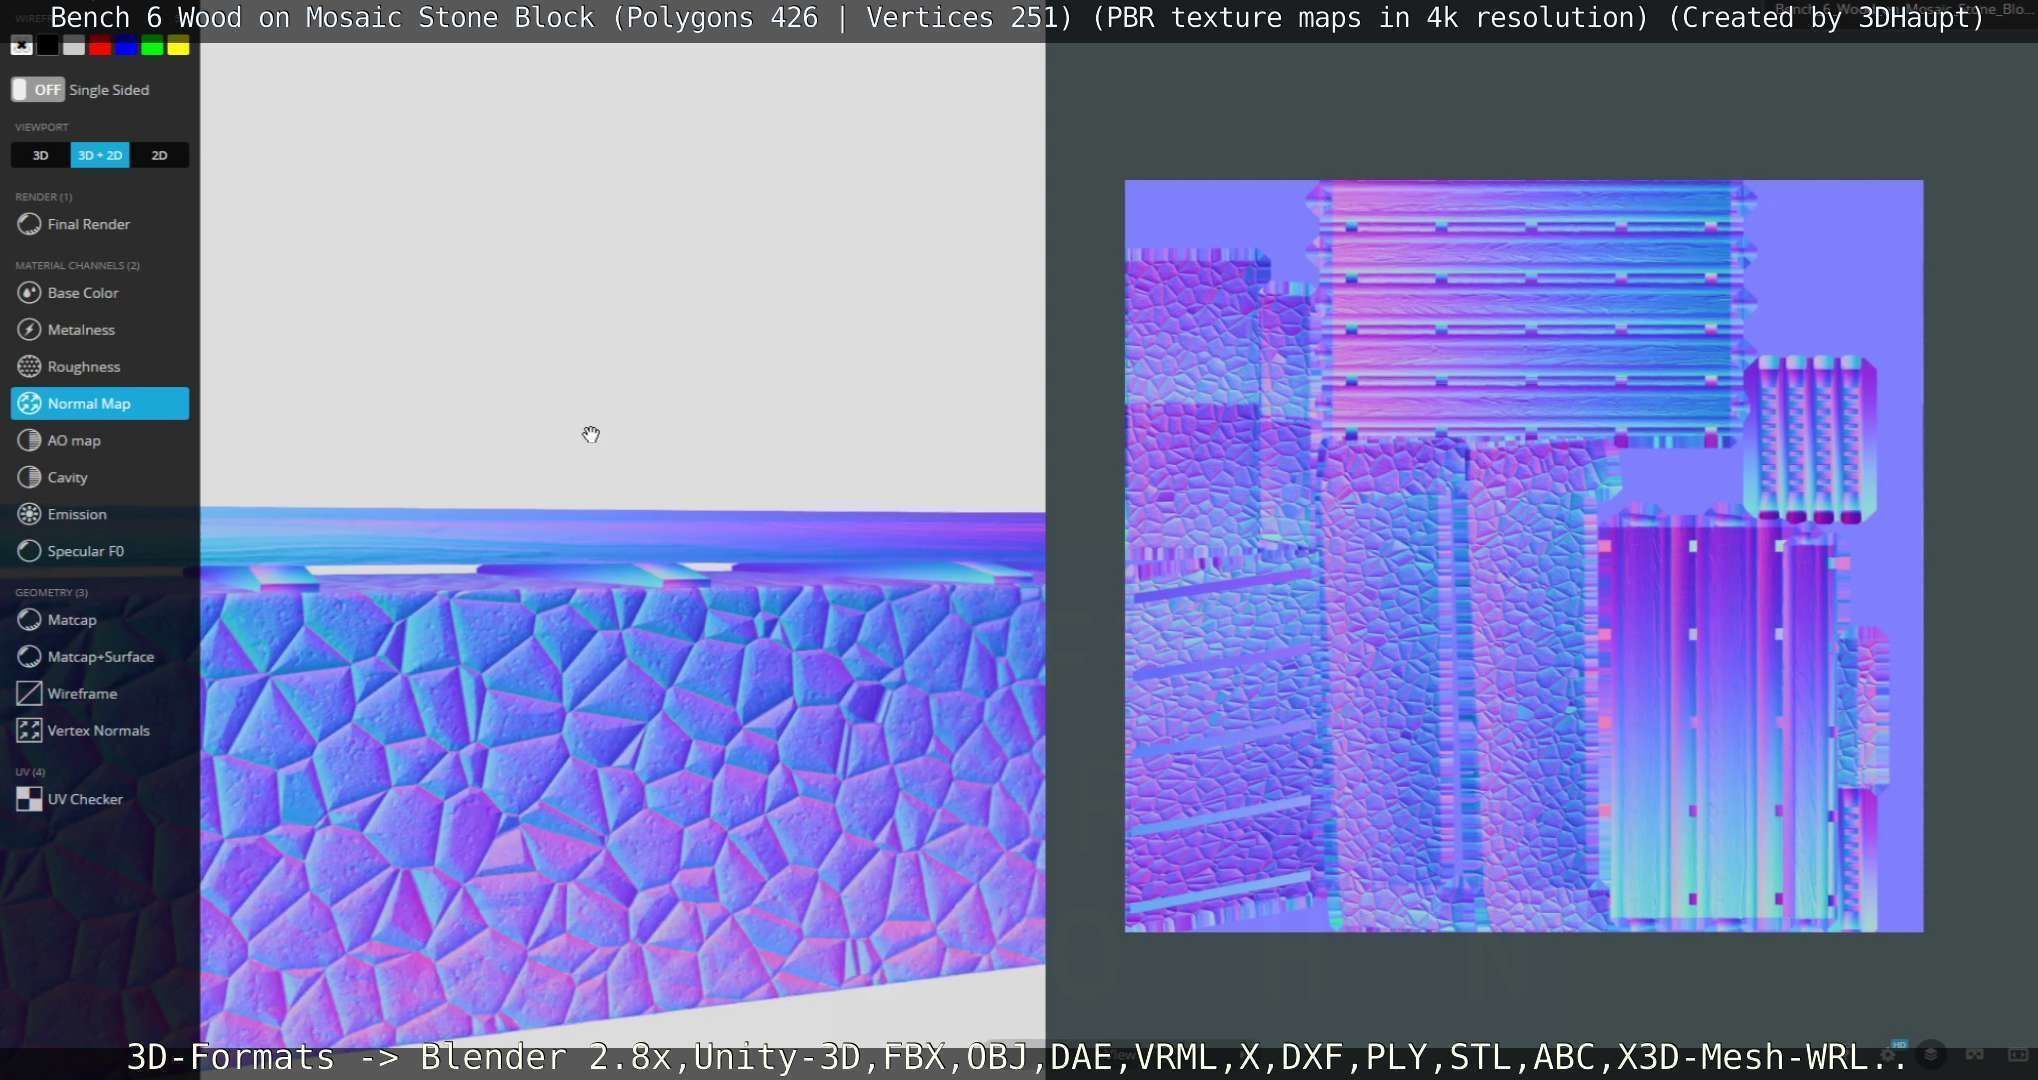Image resolution: width=2038 pixels, height=1080 pixels.
Task: Select Vertex Normals display option
Action: tap(98, 731)
